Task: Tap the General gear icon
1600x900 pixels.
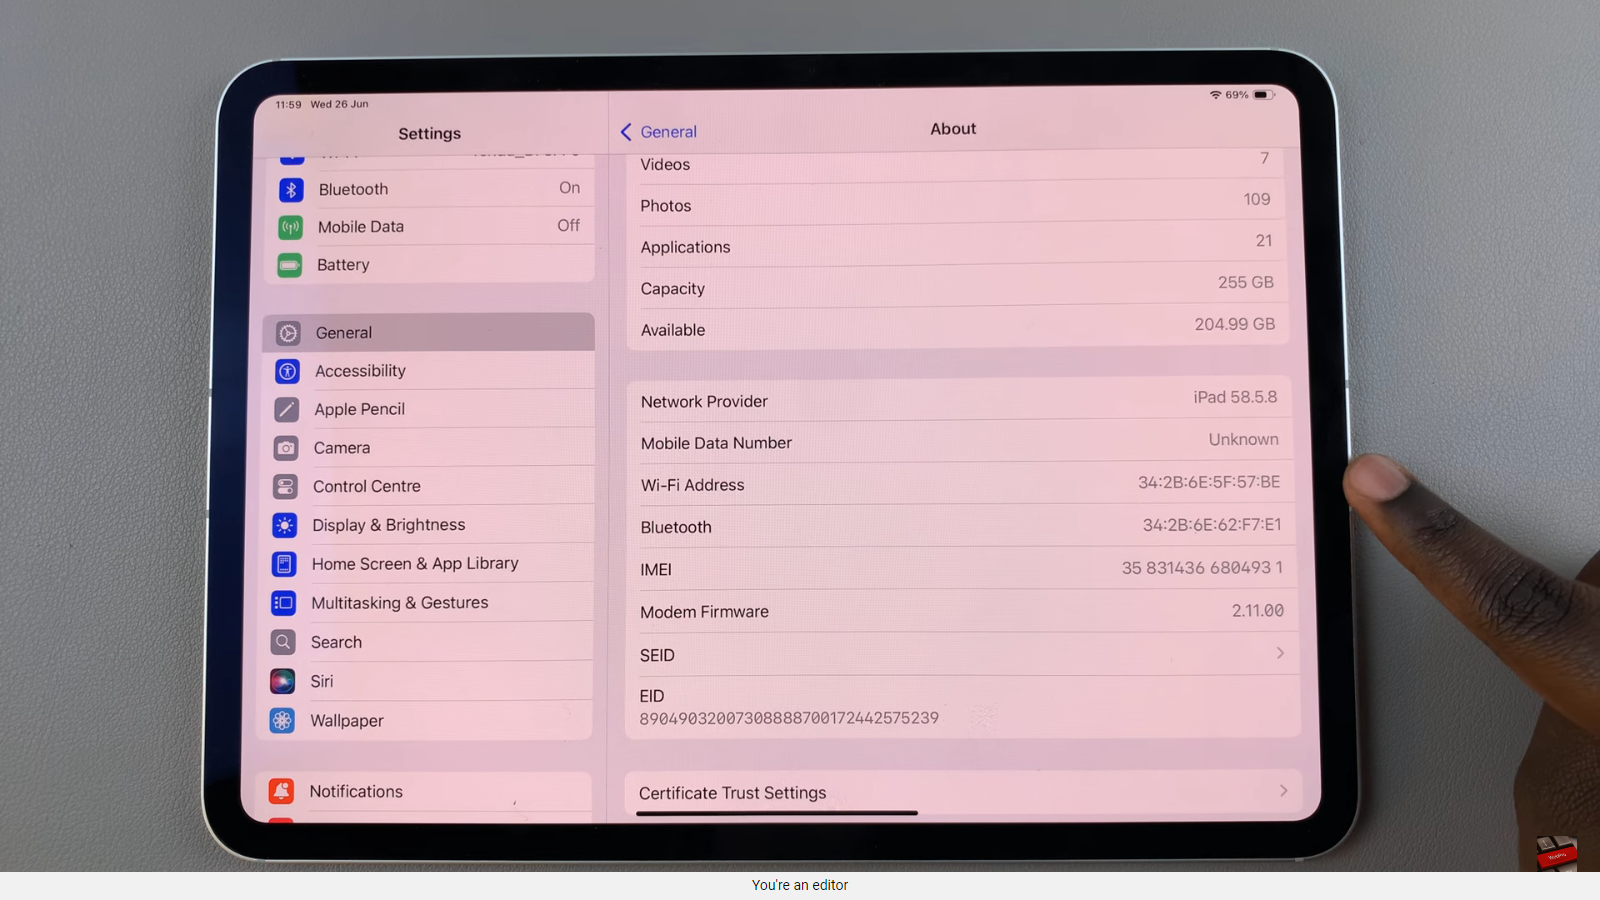Action: click(288, 333)
